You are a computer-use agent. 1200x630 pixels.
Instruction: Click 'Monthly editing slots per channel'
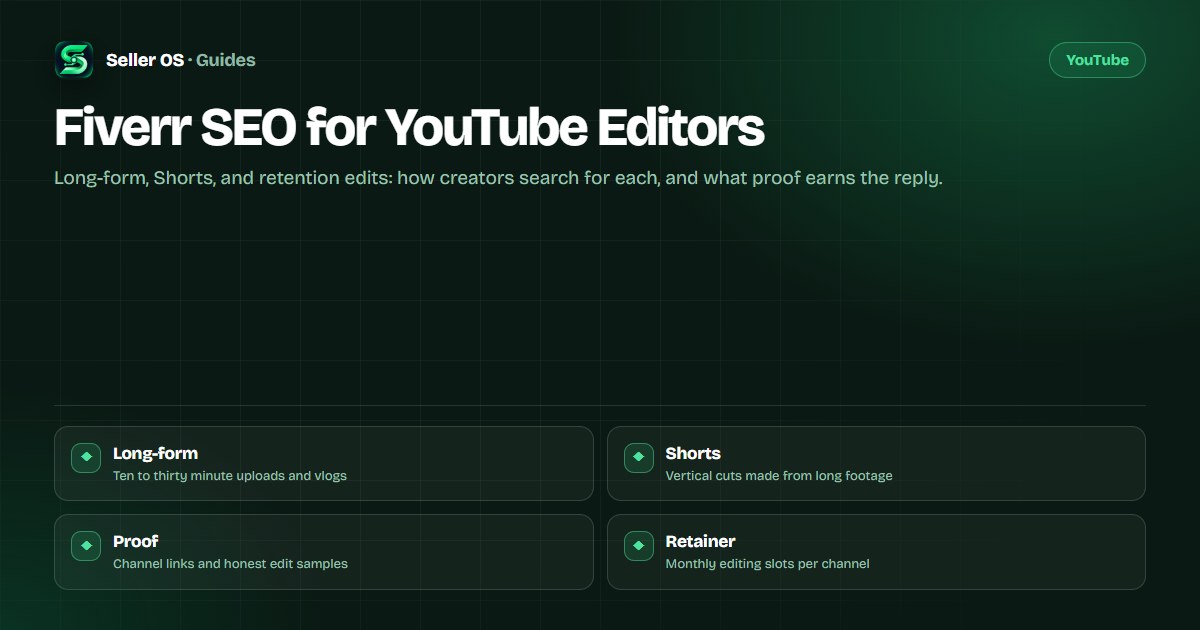(x=767, y=564)
